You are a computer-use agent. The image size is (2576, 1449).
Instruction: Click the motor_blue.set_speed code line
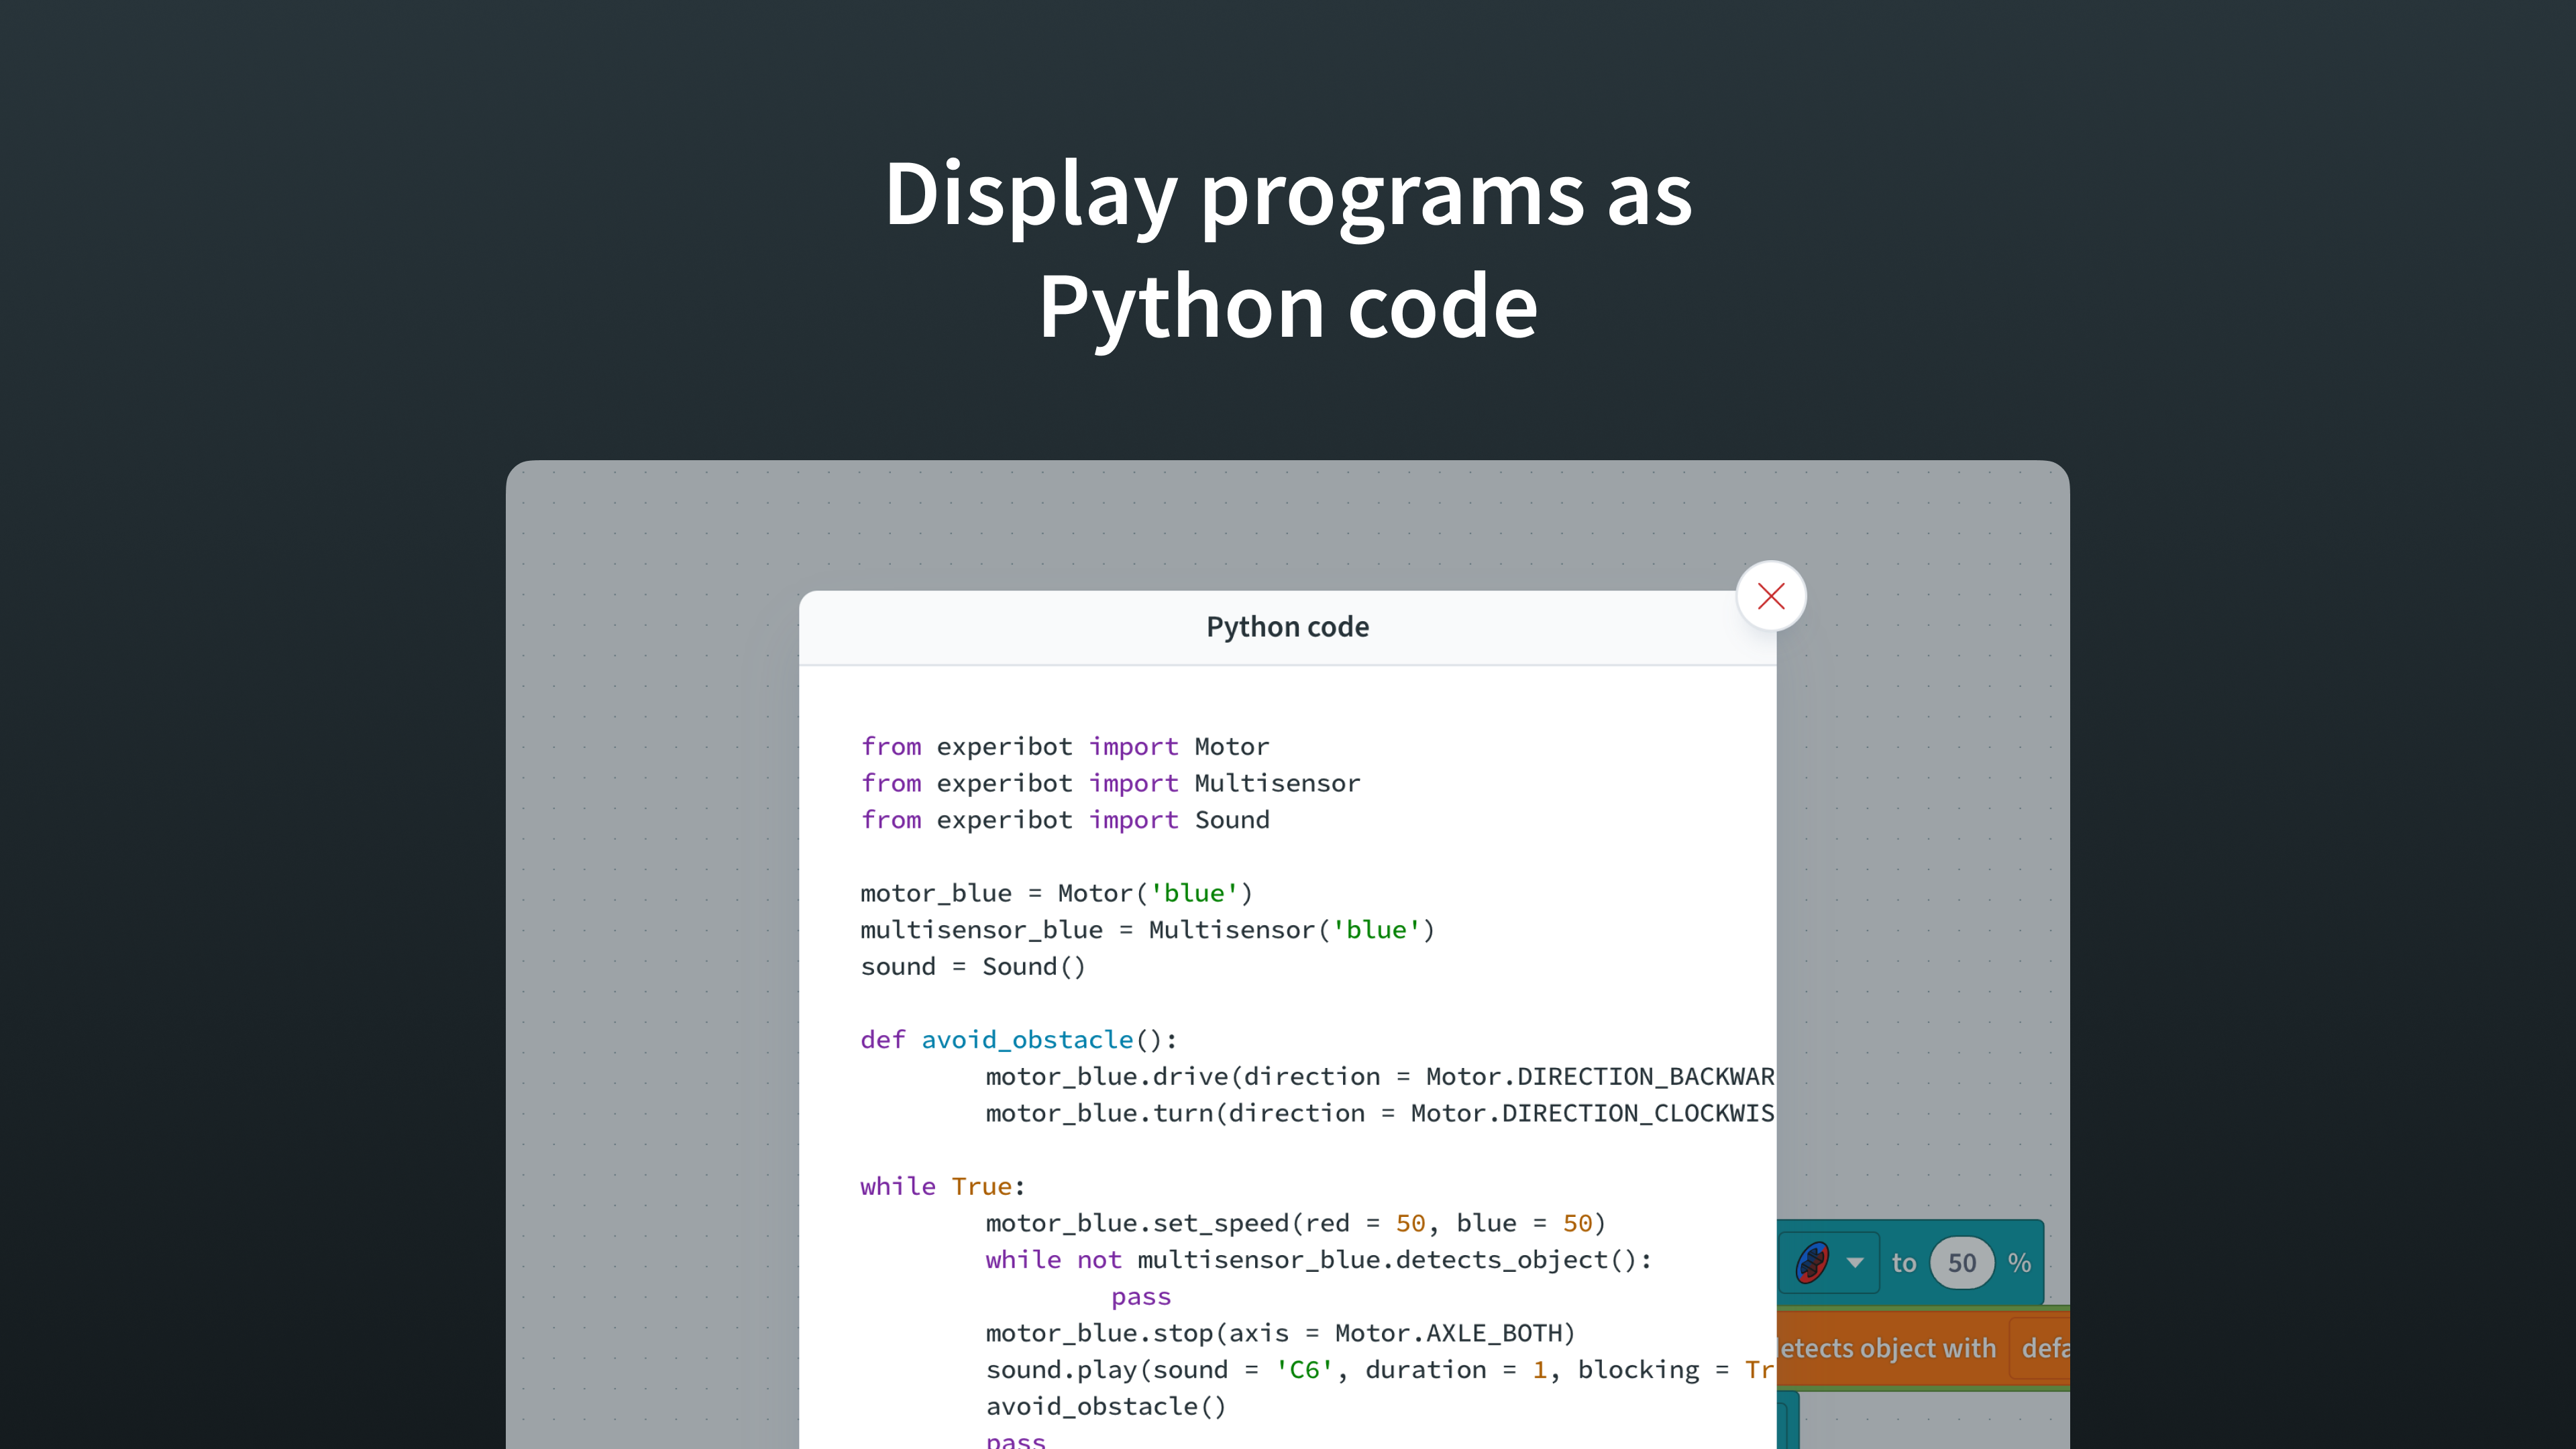coord(1294,1223)
